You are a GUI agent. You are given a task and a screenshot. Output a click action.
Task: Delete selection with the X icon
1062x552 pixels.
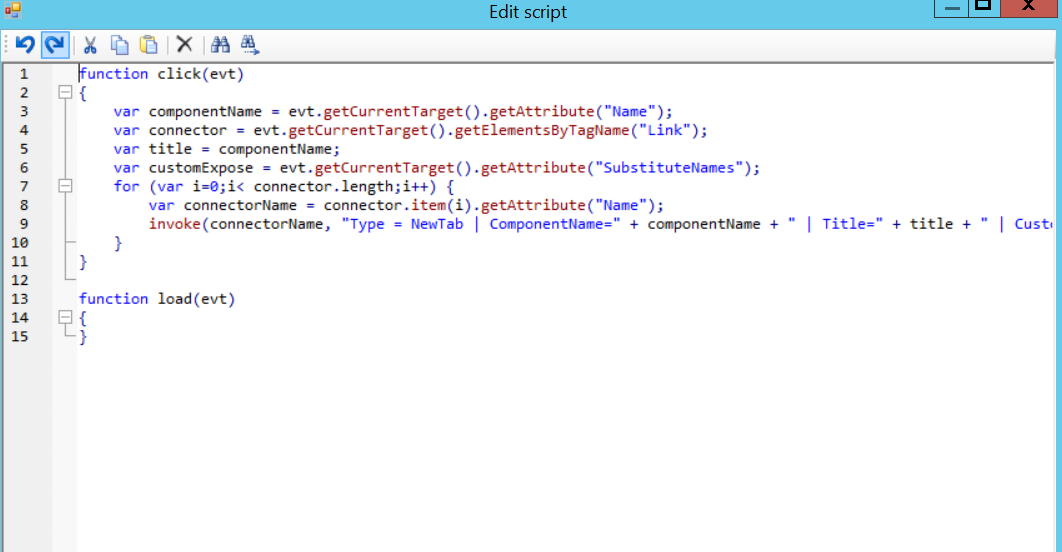point(184,44)
